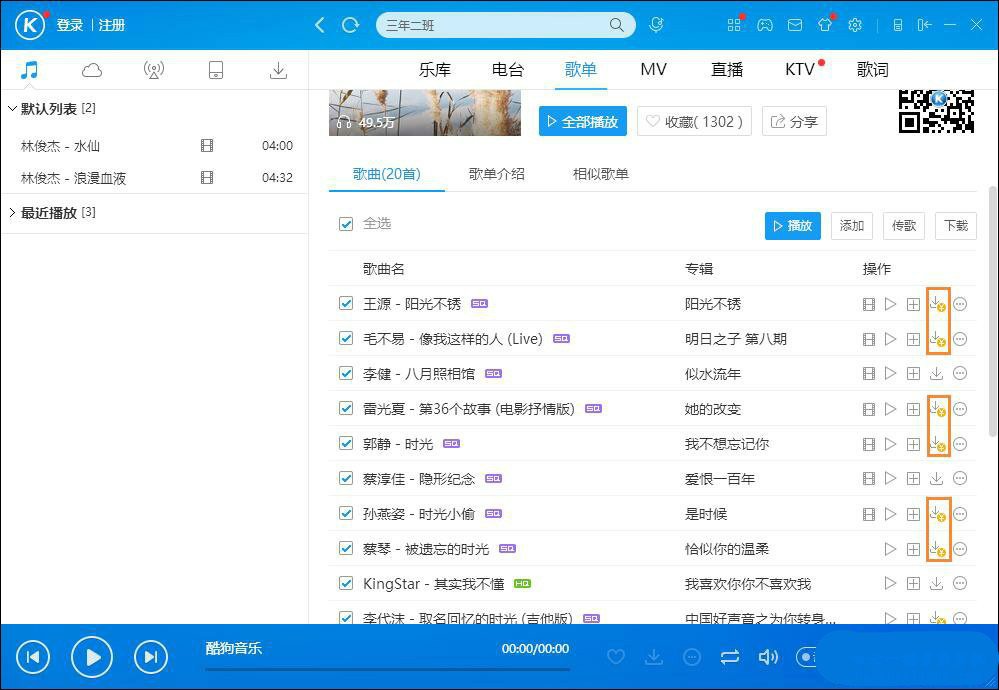Uncheck 李健 - 八月照相馆 song checkbox

pos(345,373)
